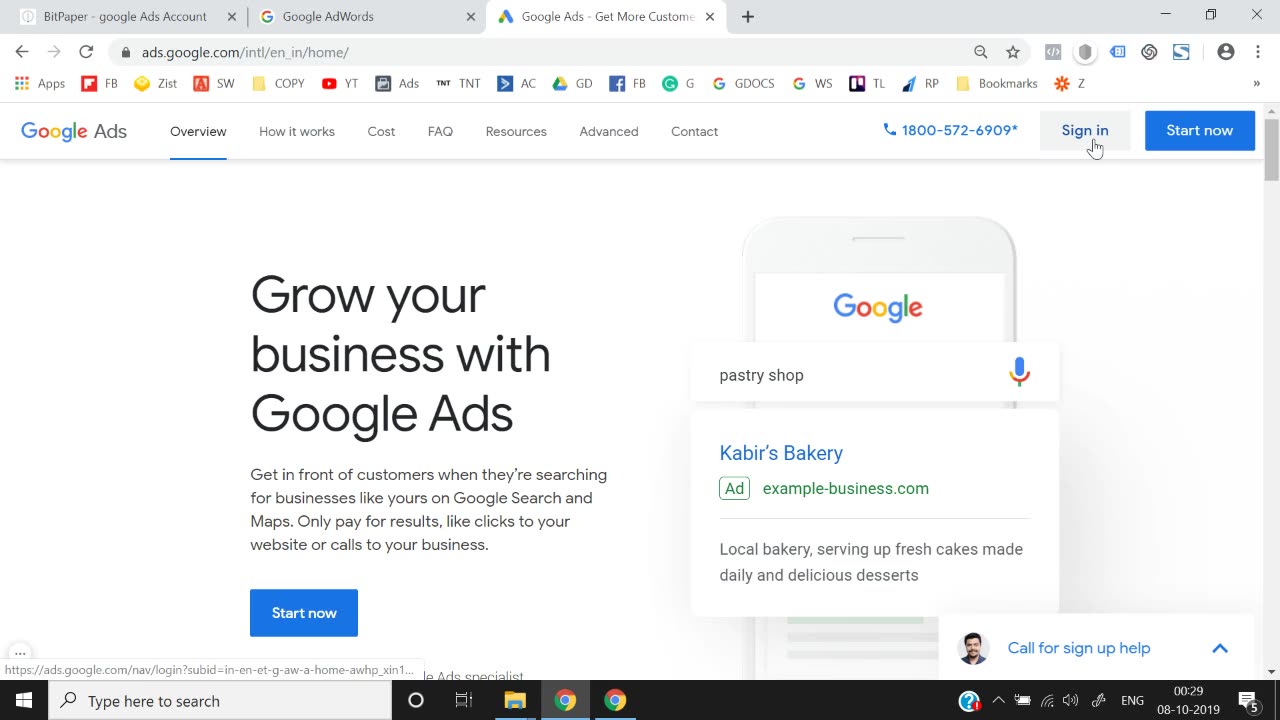Close the Google Ads browser tab
The image size is (1280, 720).
coord(710,17)
